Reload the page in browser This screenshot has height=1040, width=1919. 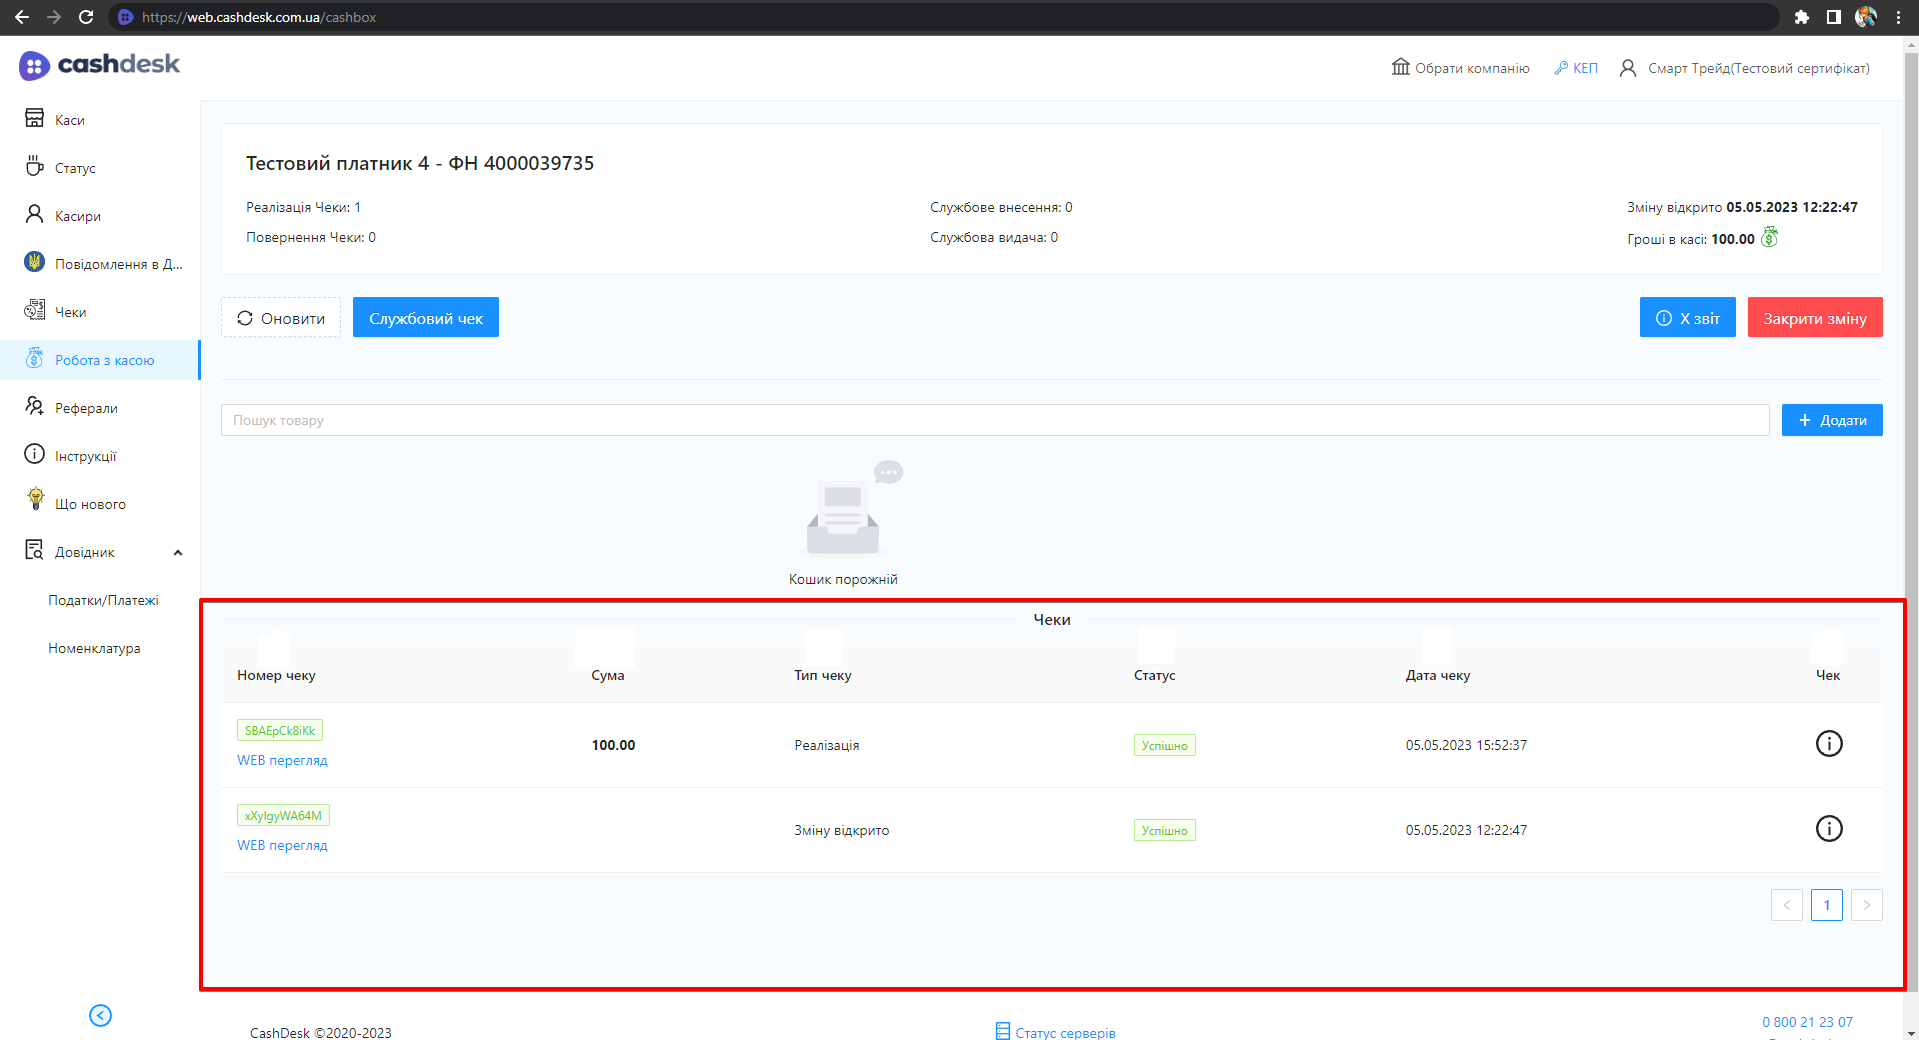[x=86, y=17]
